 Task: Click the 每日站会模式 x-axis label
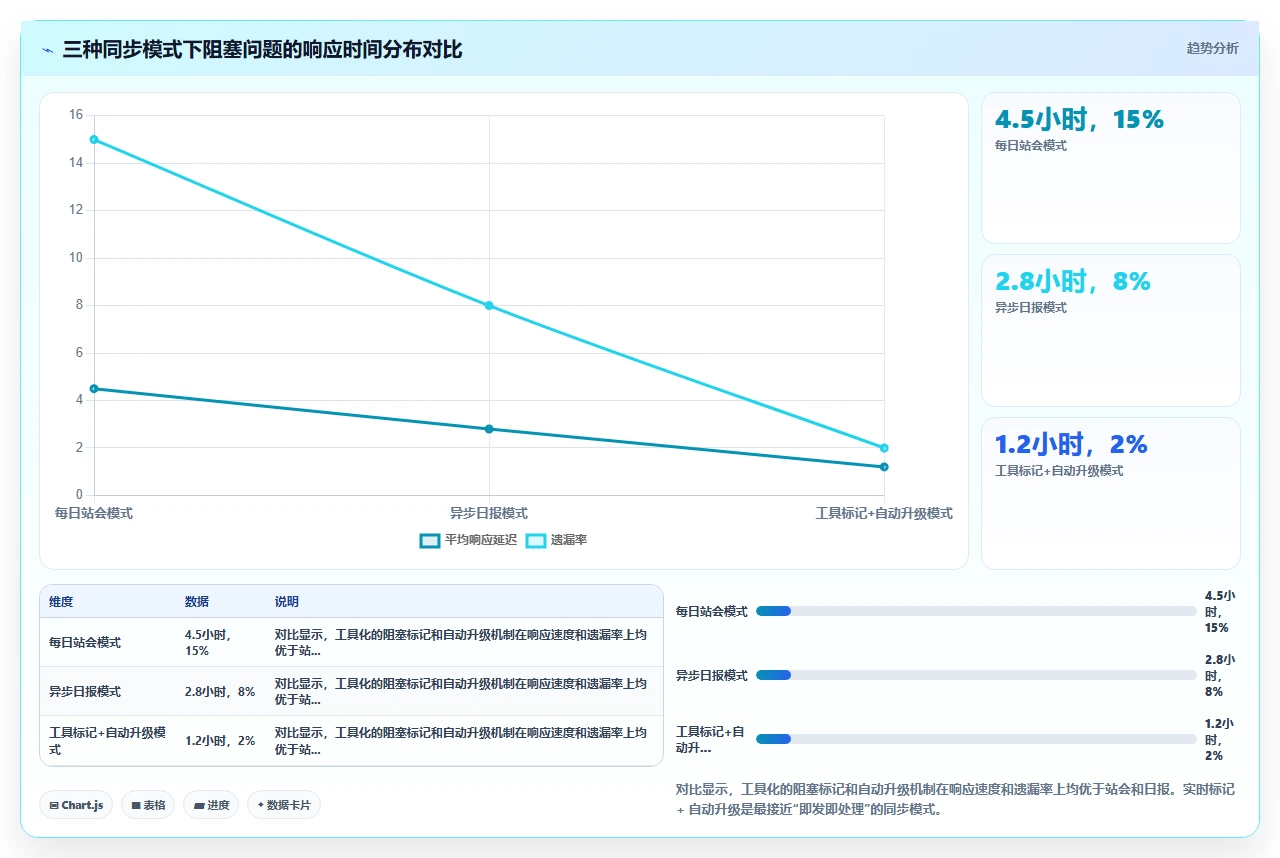(94, 513)
